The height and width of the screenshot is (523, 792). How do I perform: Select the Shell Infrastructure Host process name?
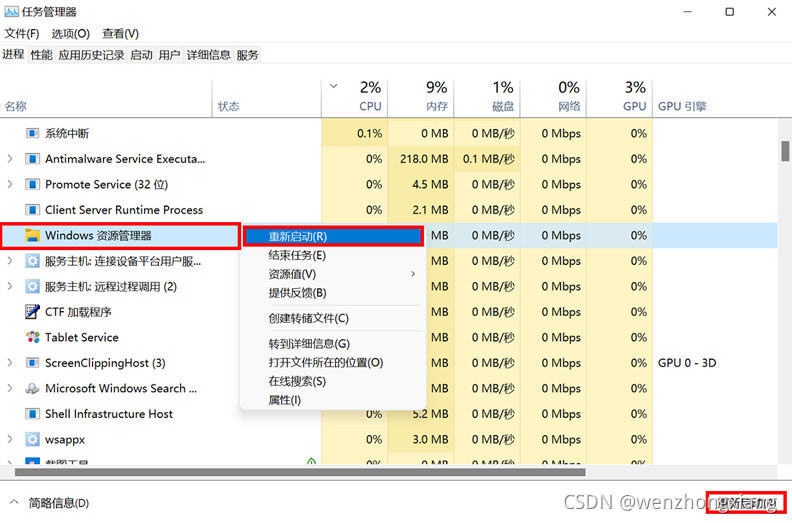click(109, 414)
